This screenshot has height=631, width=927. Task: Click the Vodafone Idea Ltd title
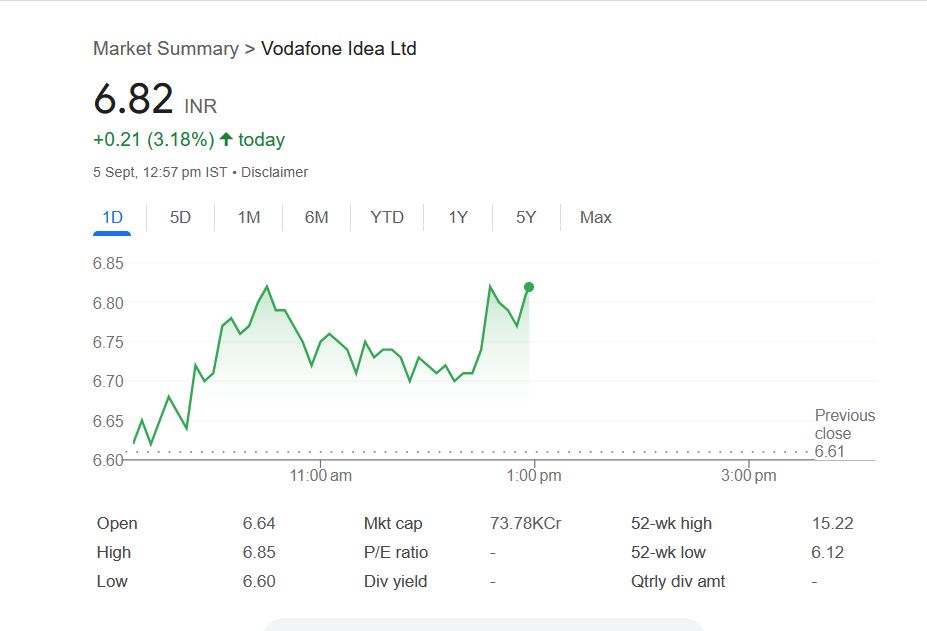[338, 48]
